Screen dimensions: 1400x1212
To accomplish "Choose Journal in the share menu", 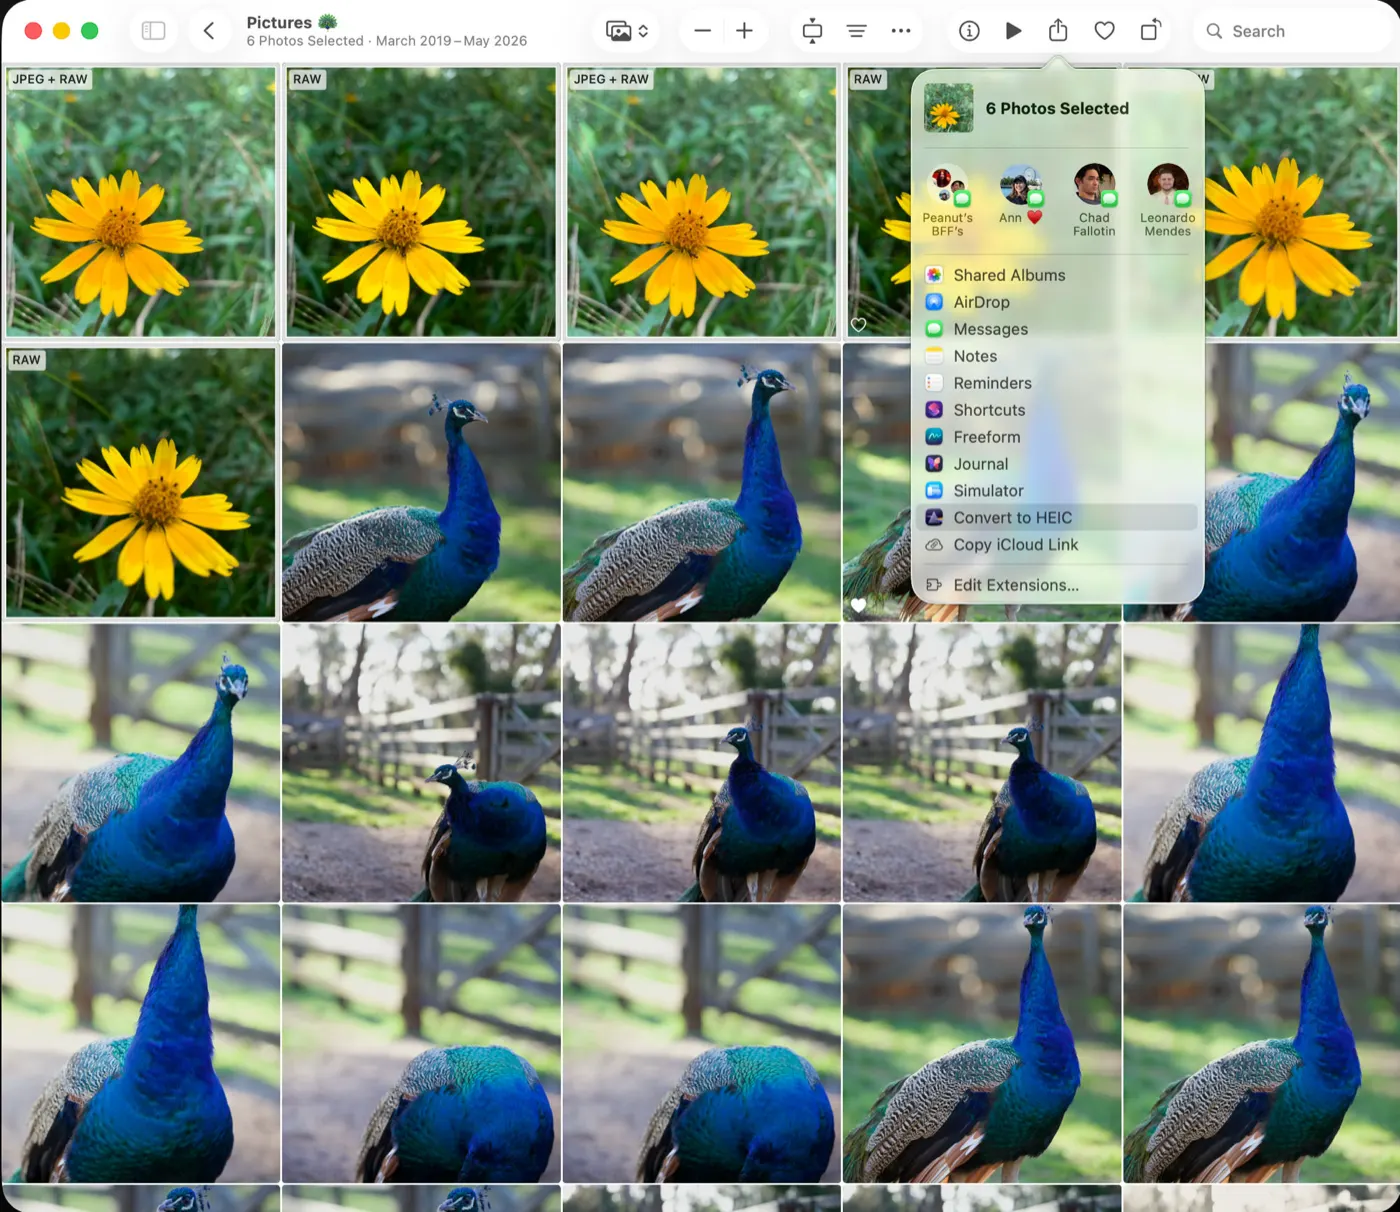I will (1056, 464).
